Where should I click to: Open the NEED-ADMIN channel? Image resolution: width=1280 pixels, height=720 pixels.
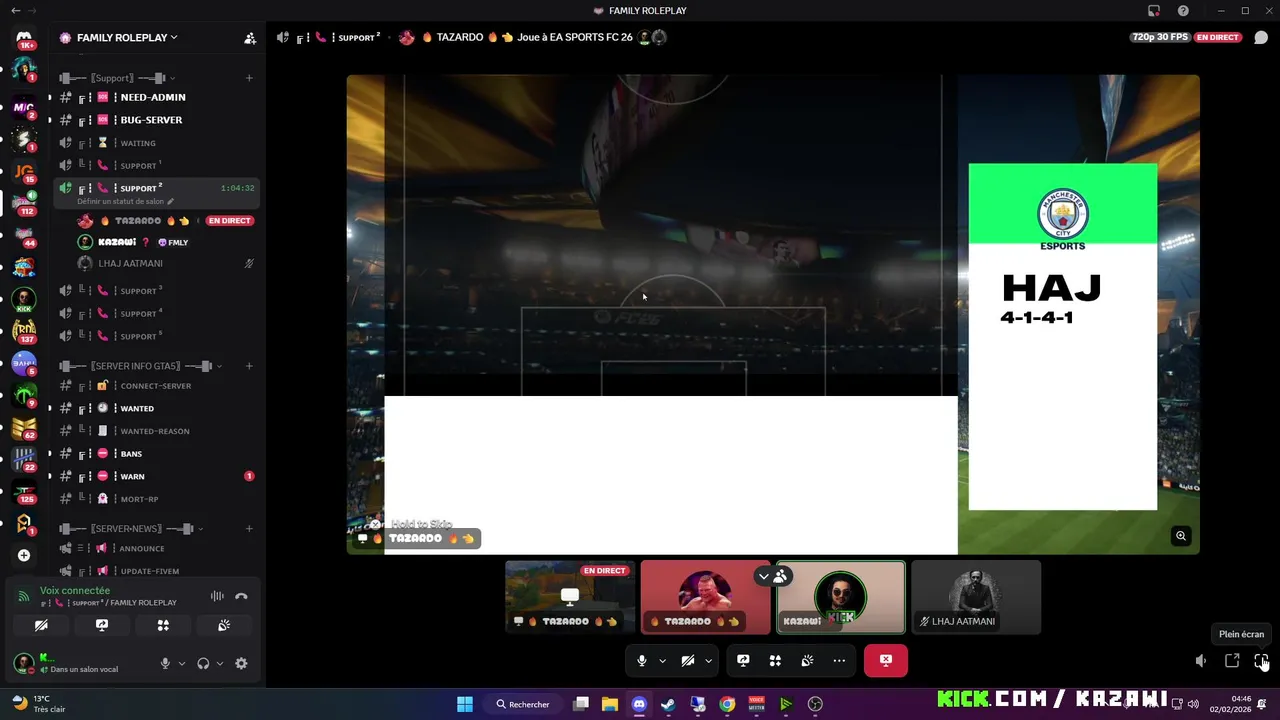(153, 97)
